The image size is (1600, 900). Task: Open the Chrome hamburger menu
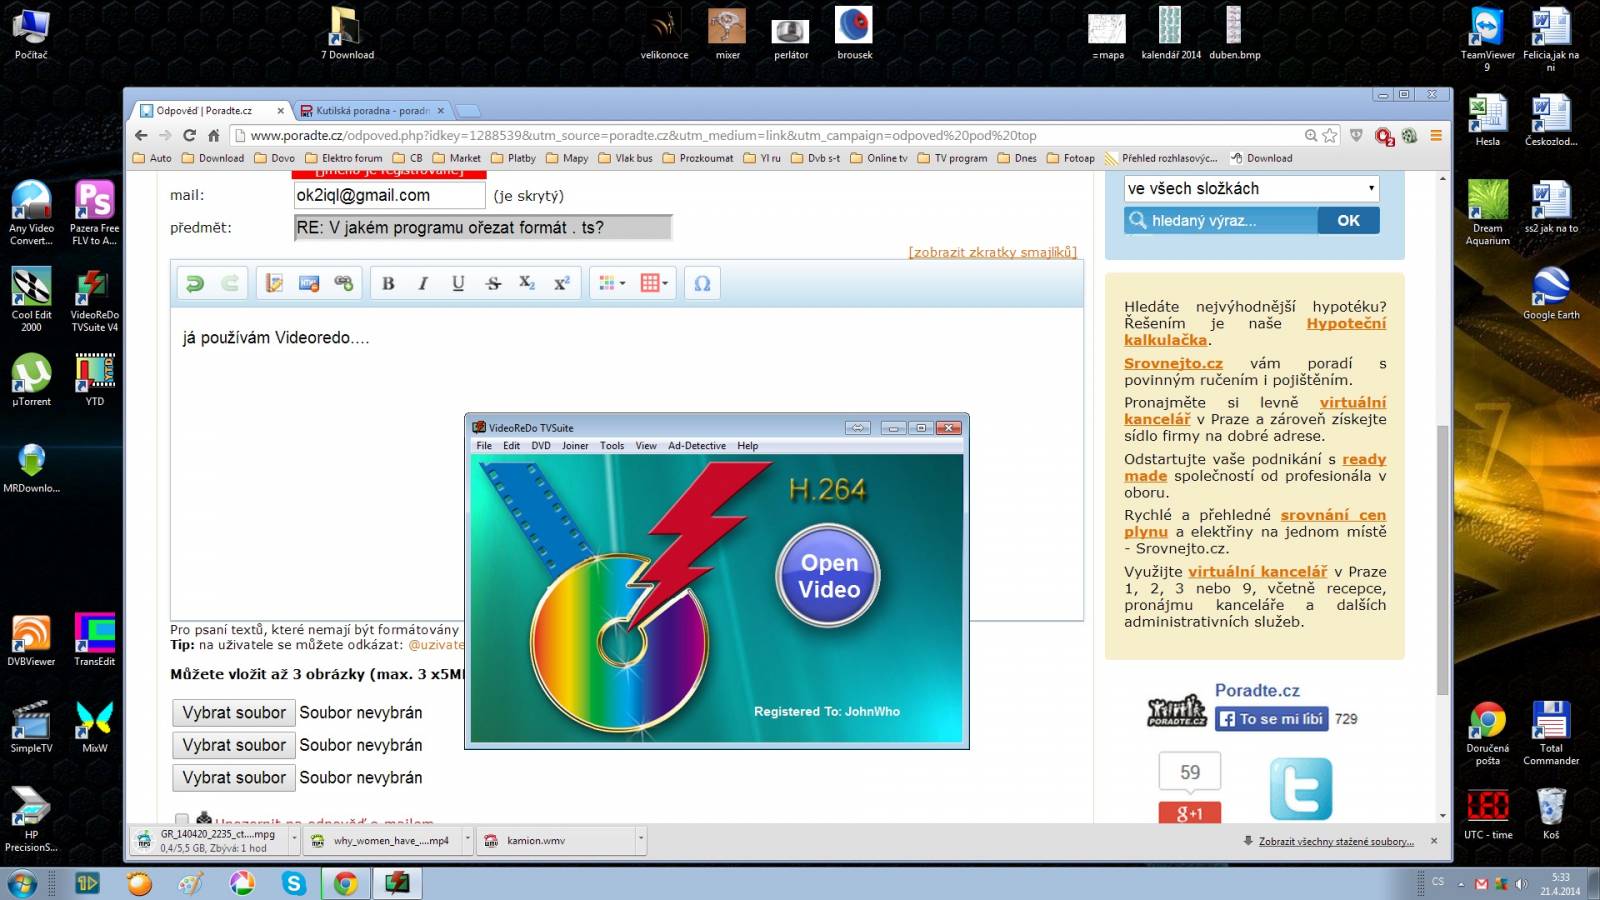(1436, 135)
